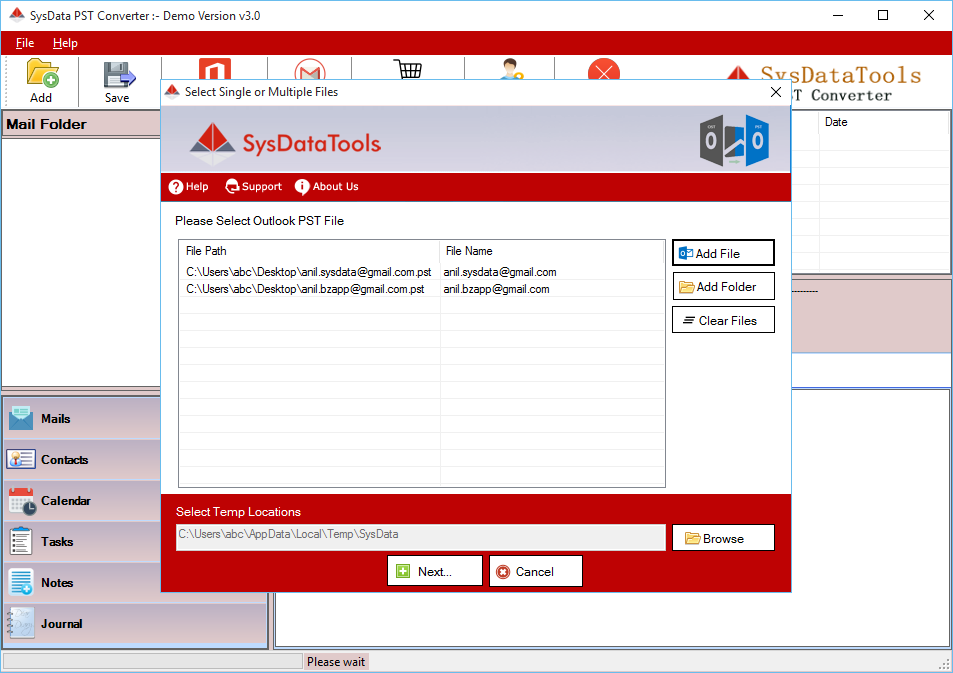This screenshot has height=673, width=953.
Task: Click the File Name column header
Action: tap(551, 251)
